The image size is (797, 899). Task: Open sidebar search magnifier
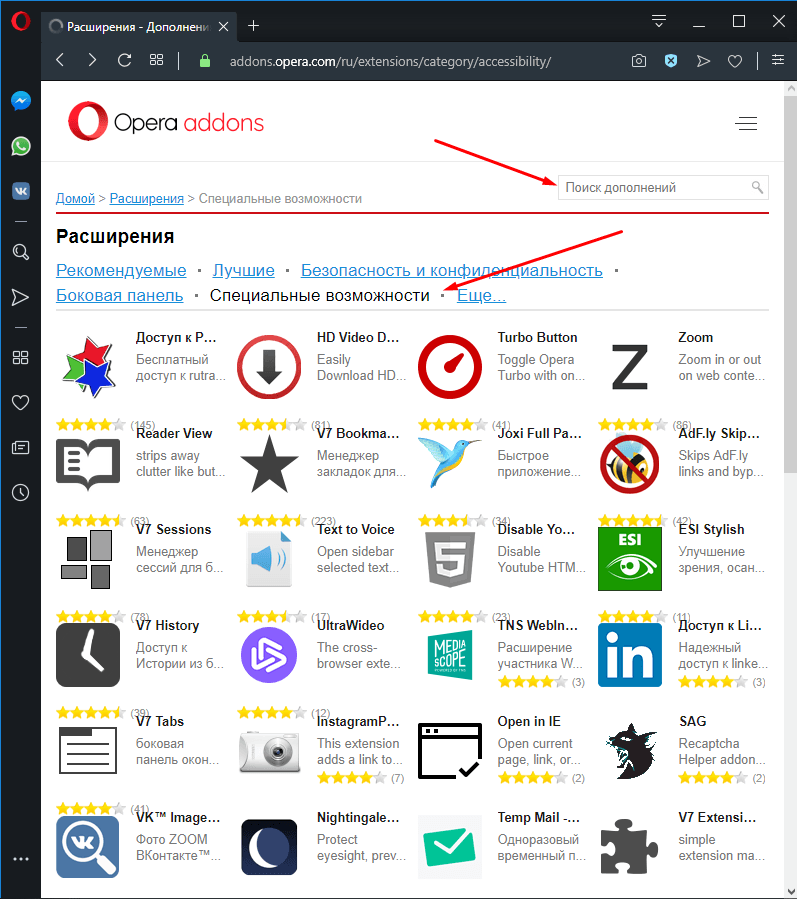pos(21,252)
